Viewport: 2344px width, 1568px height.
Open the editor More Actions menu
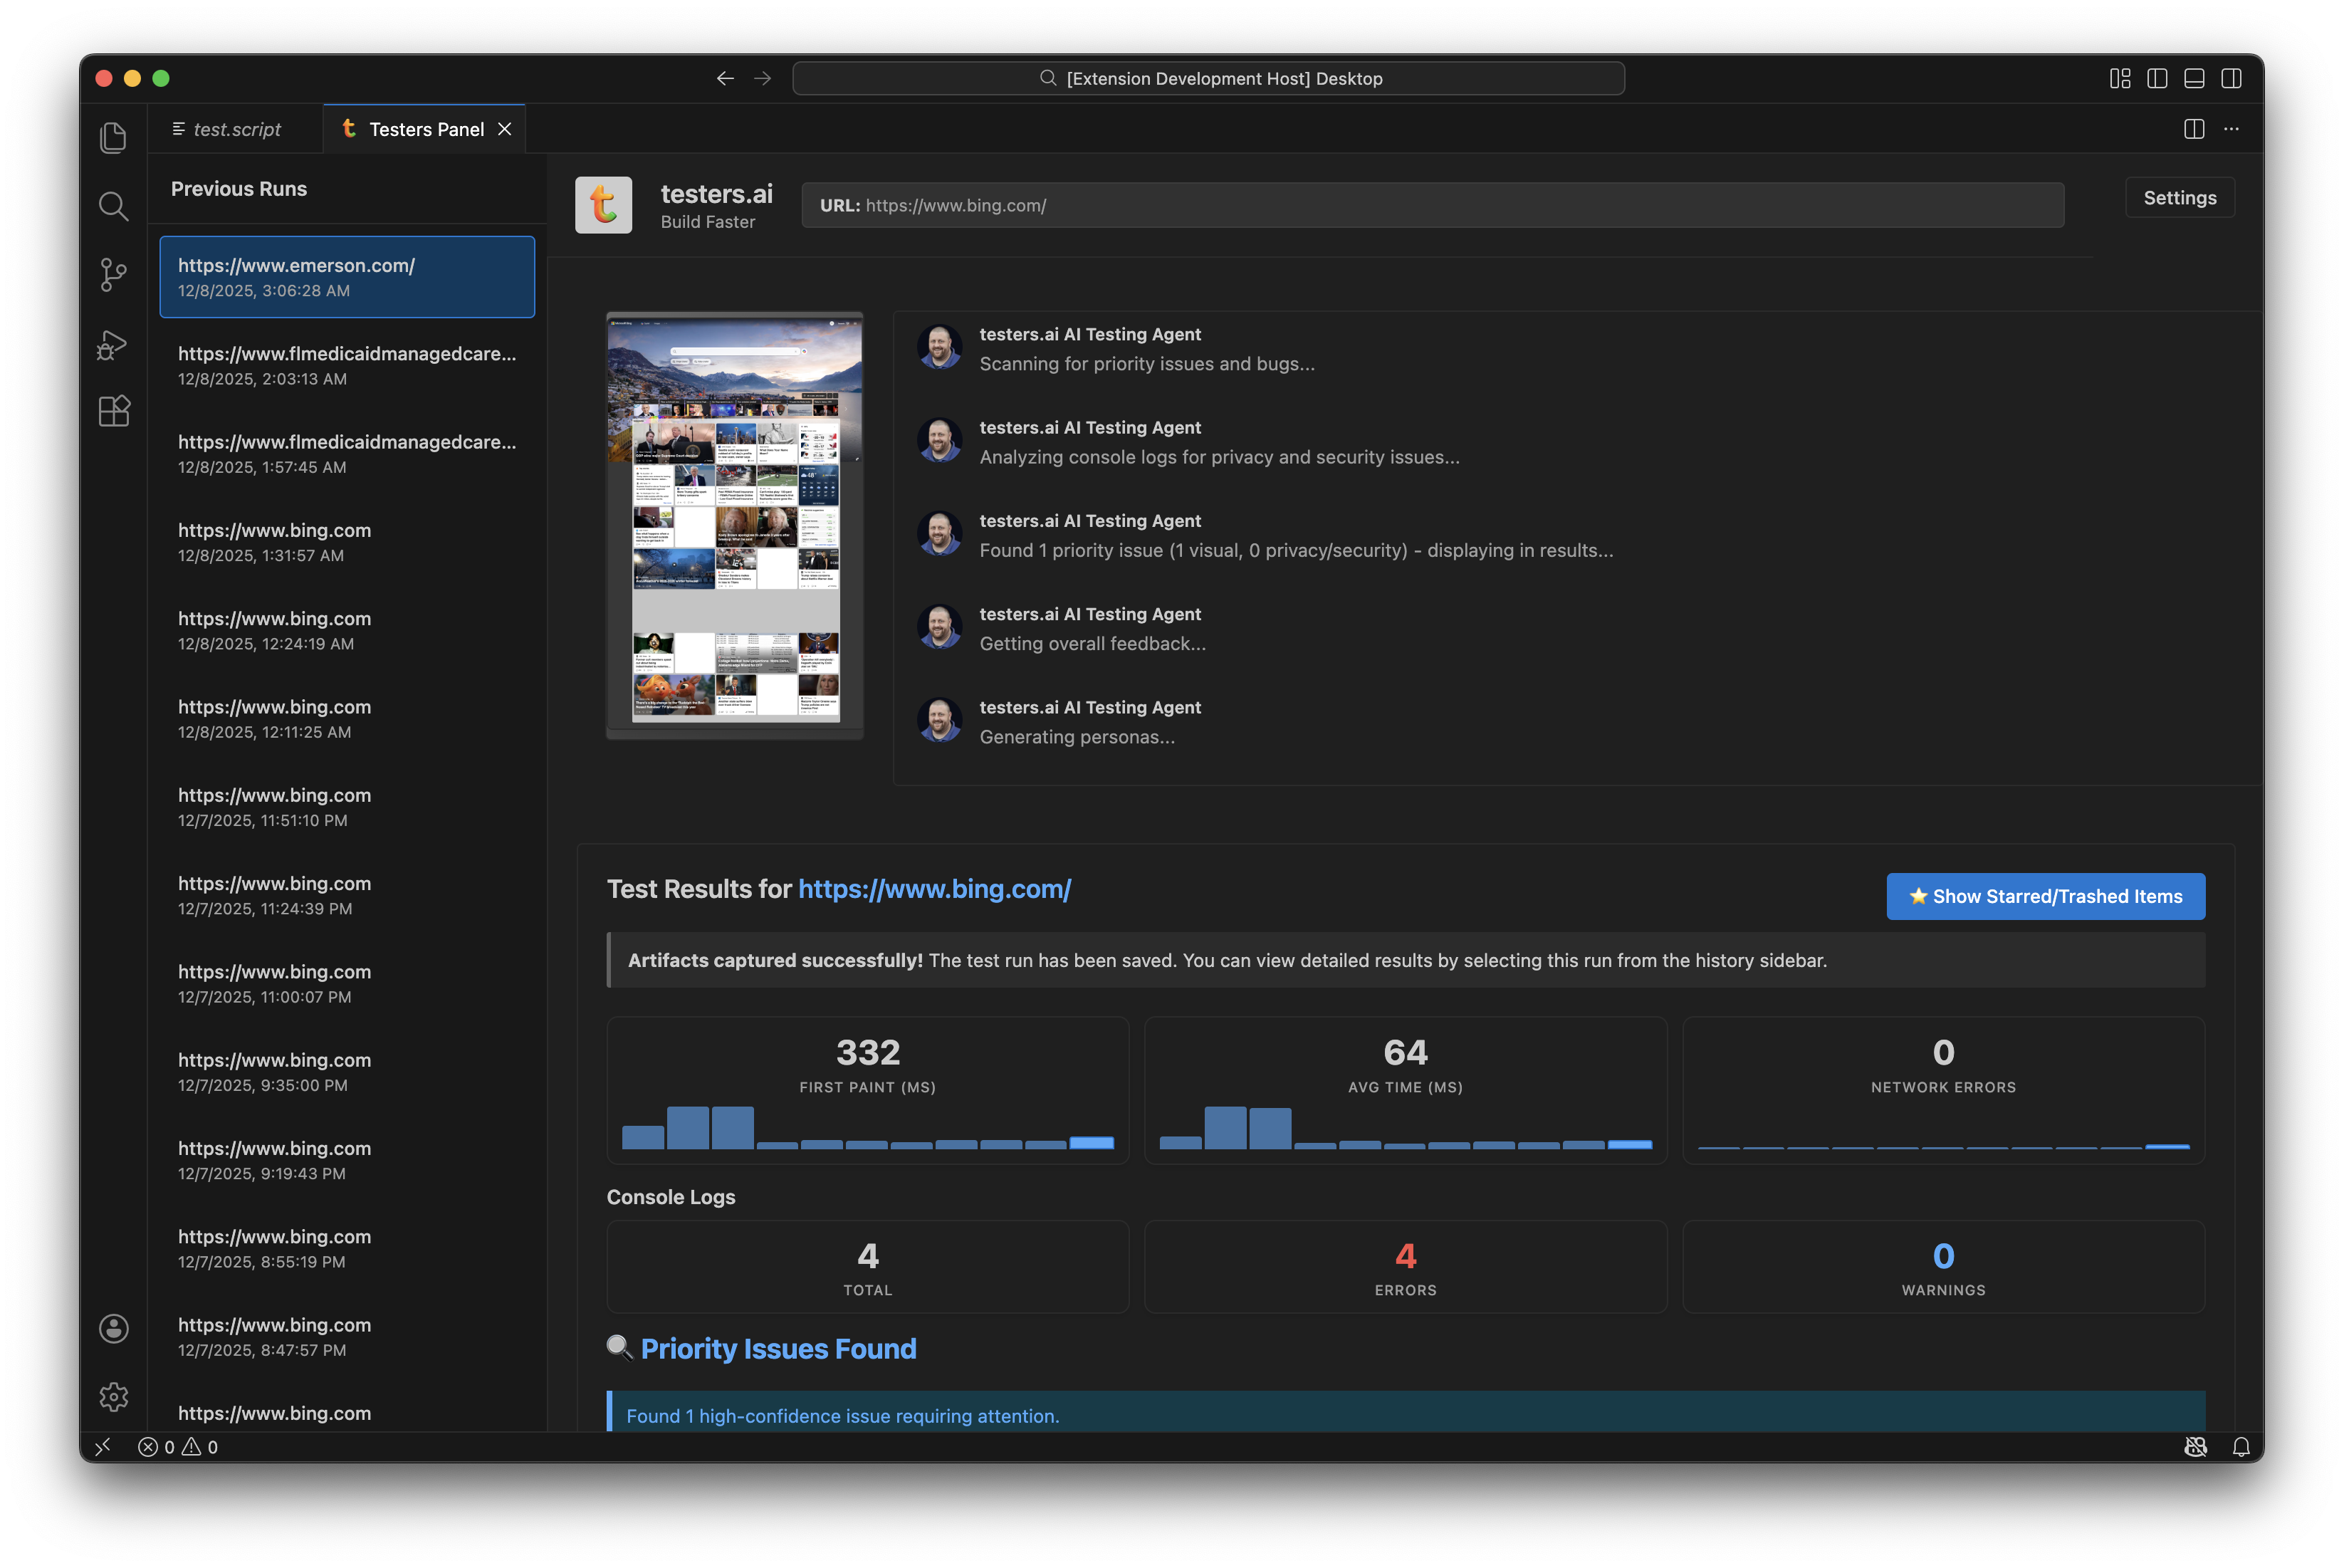[x=2232, y=128]
